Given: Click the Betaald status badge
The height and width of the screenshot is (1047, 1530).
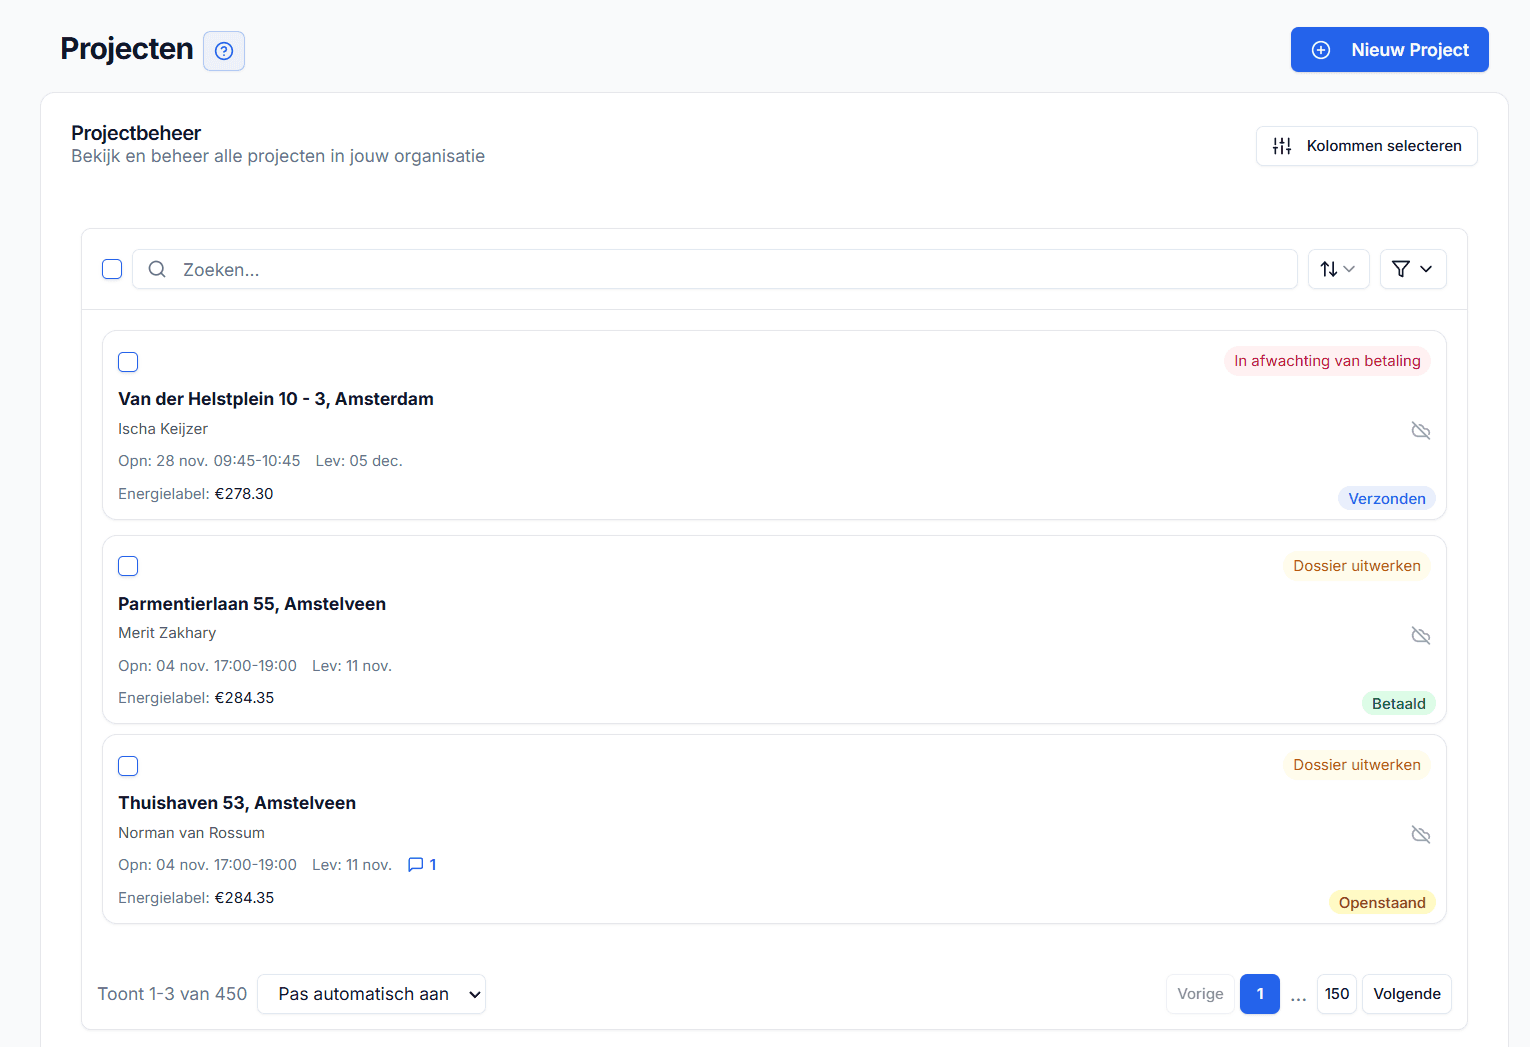Looking at the screenshot, I should click(x=1398, y=703).
